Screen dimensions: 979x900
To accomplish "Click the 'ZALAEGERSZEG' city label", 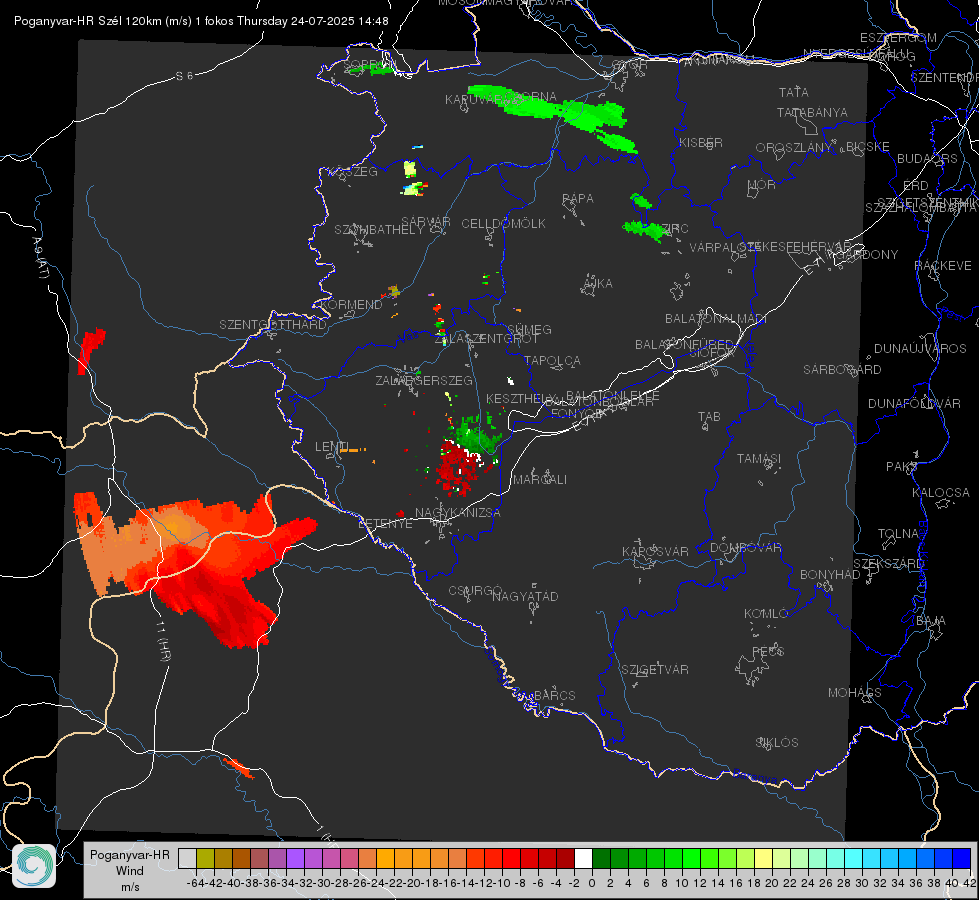I will tap(424, 380).
